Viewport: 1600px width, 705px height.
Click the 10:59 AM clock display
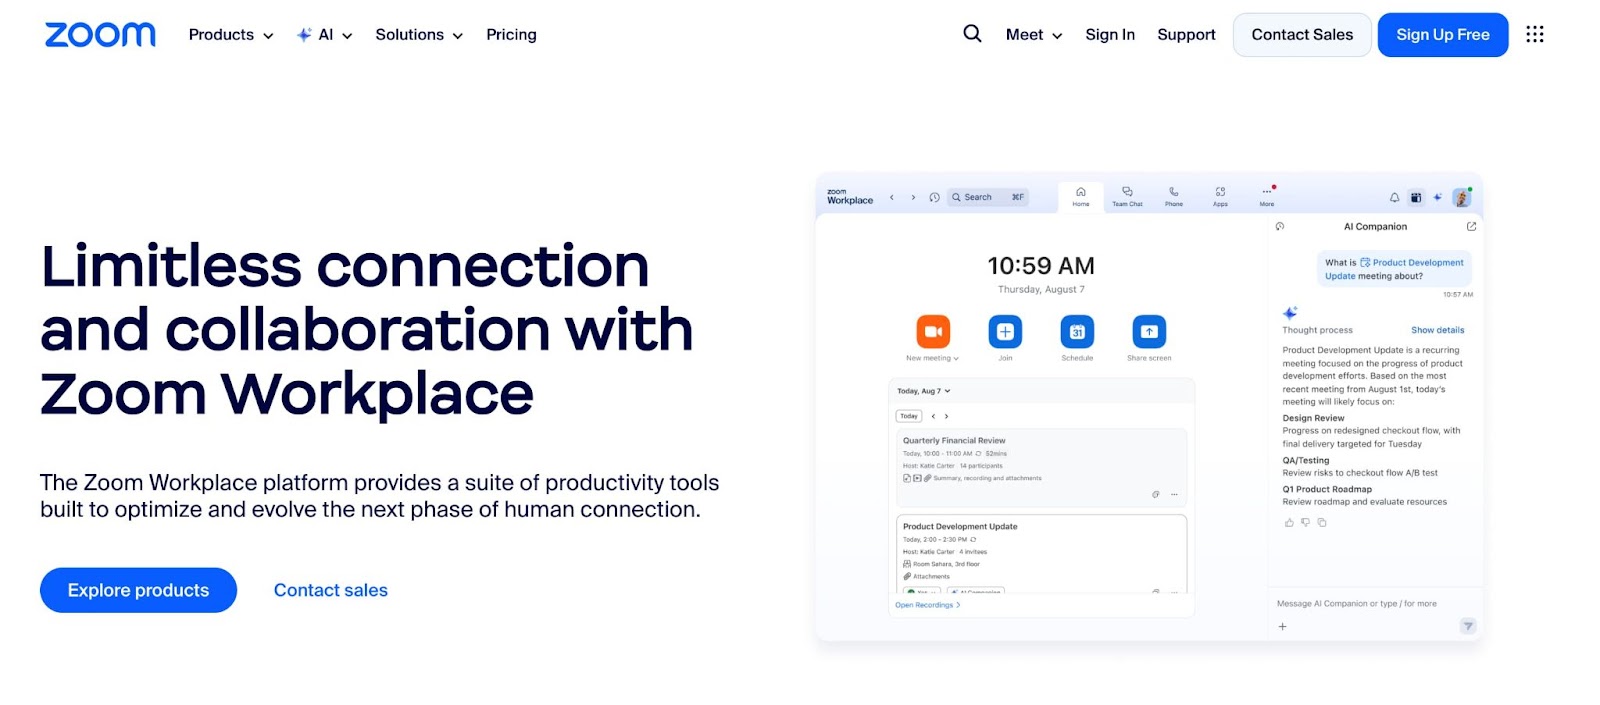pos(1041,266)
